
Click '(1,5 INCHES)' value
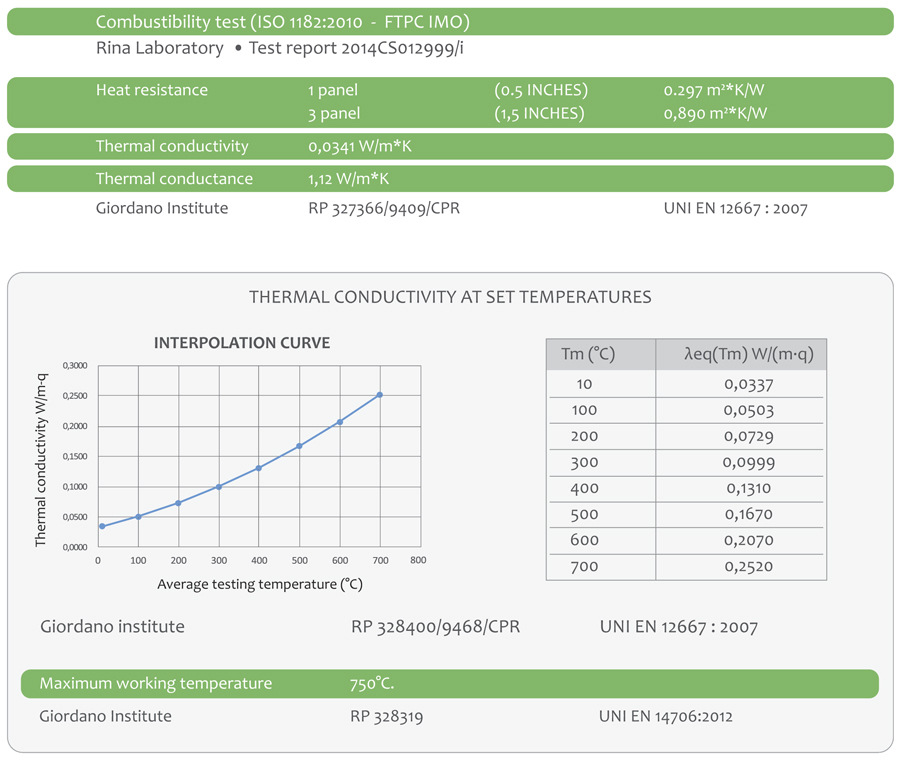pyautogui.click(x=539, y=114)
